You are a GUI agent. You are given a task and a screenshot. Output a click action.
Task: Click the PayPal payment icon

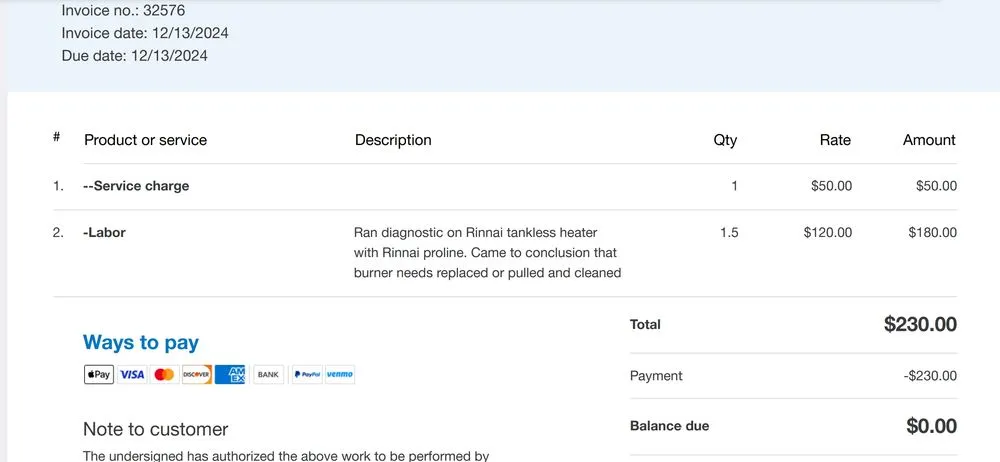click(x=306, y=375)
